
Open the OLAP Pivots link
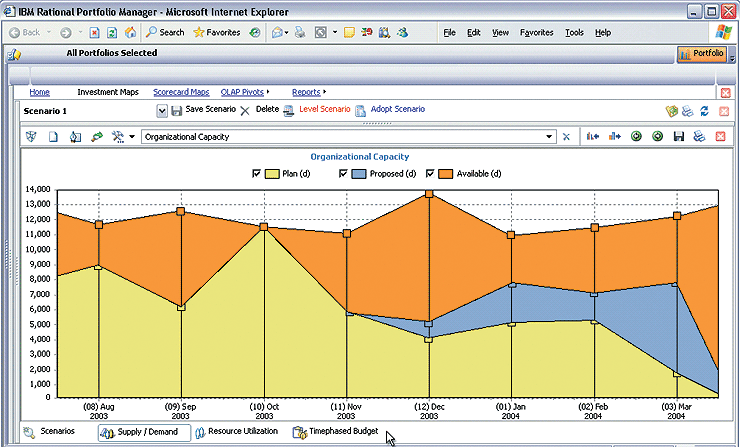point(242,92)
